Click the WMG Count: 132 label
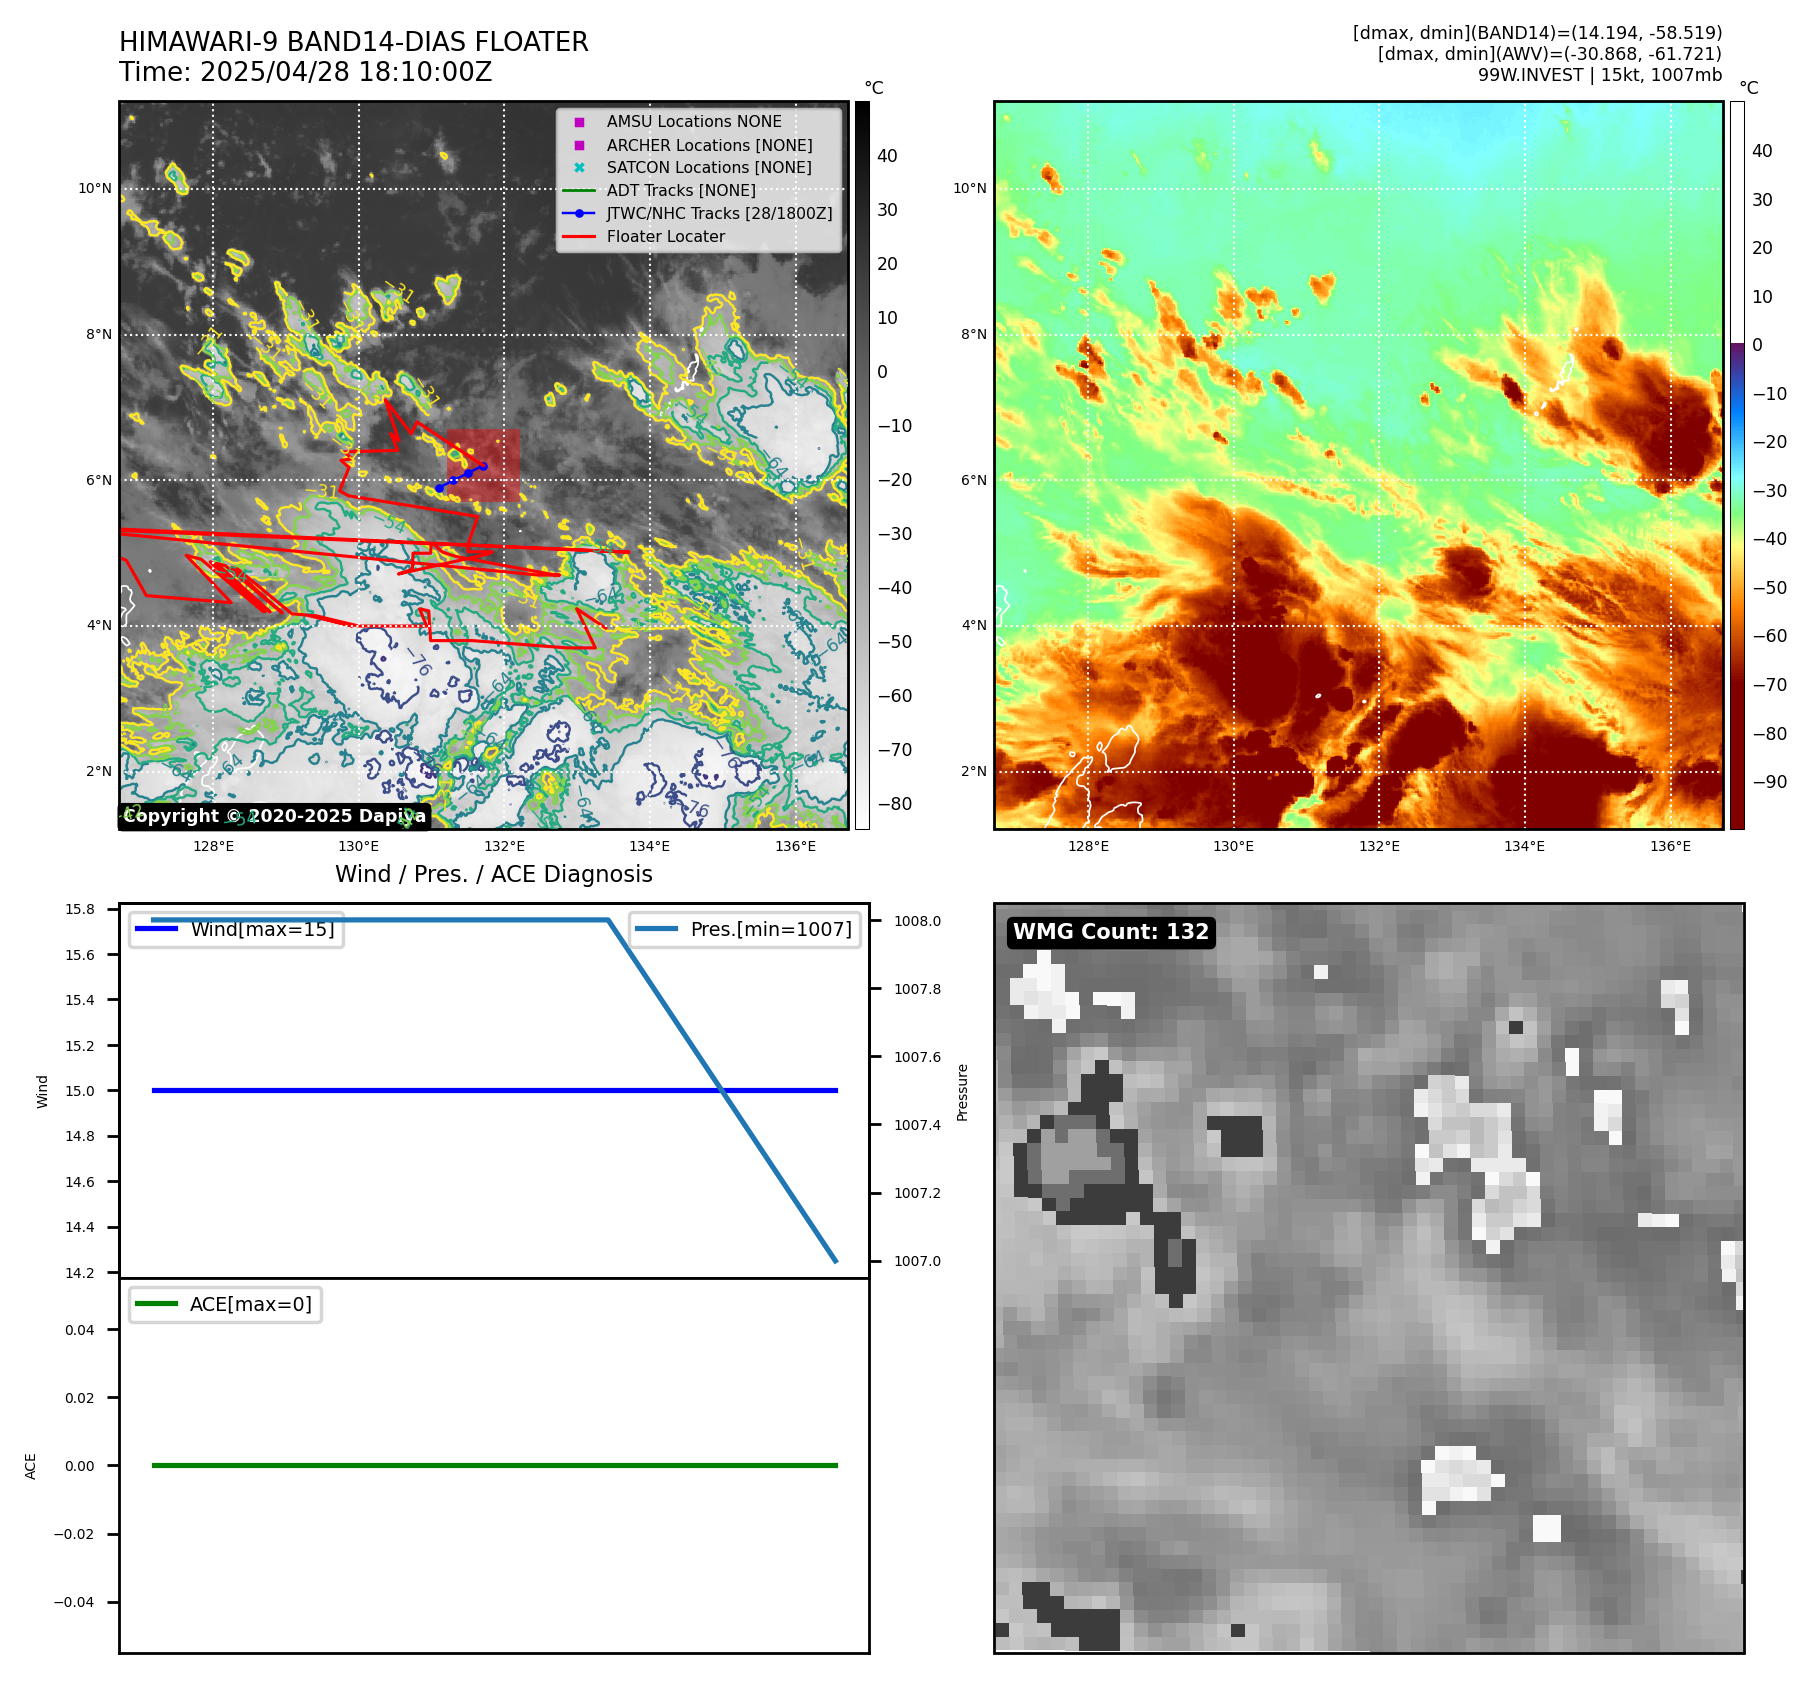This screenshot has width=1813, height=1690. (x=1111, y=932)
